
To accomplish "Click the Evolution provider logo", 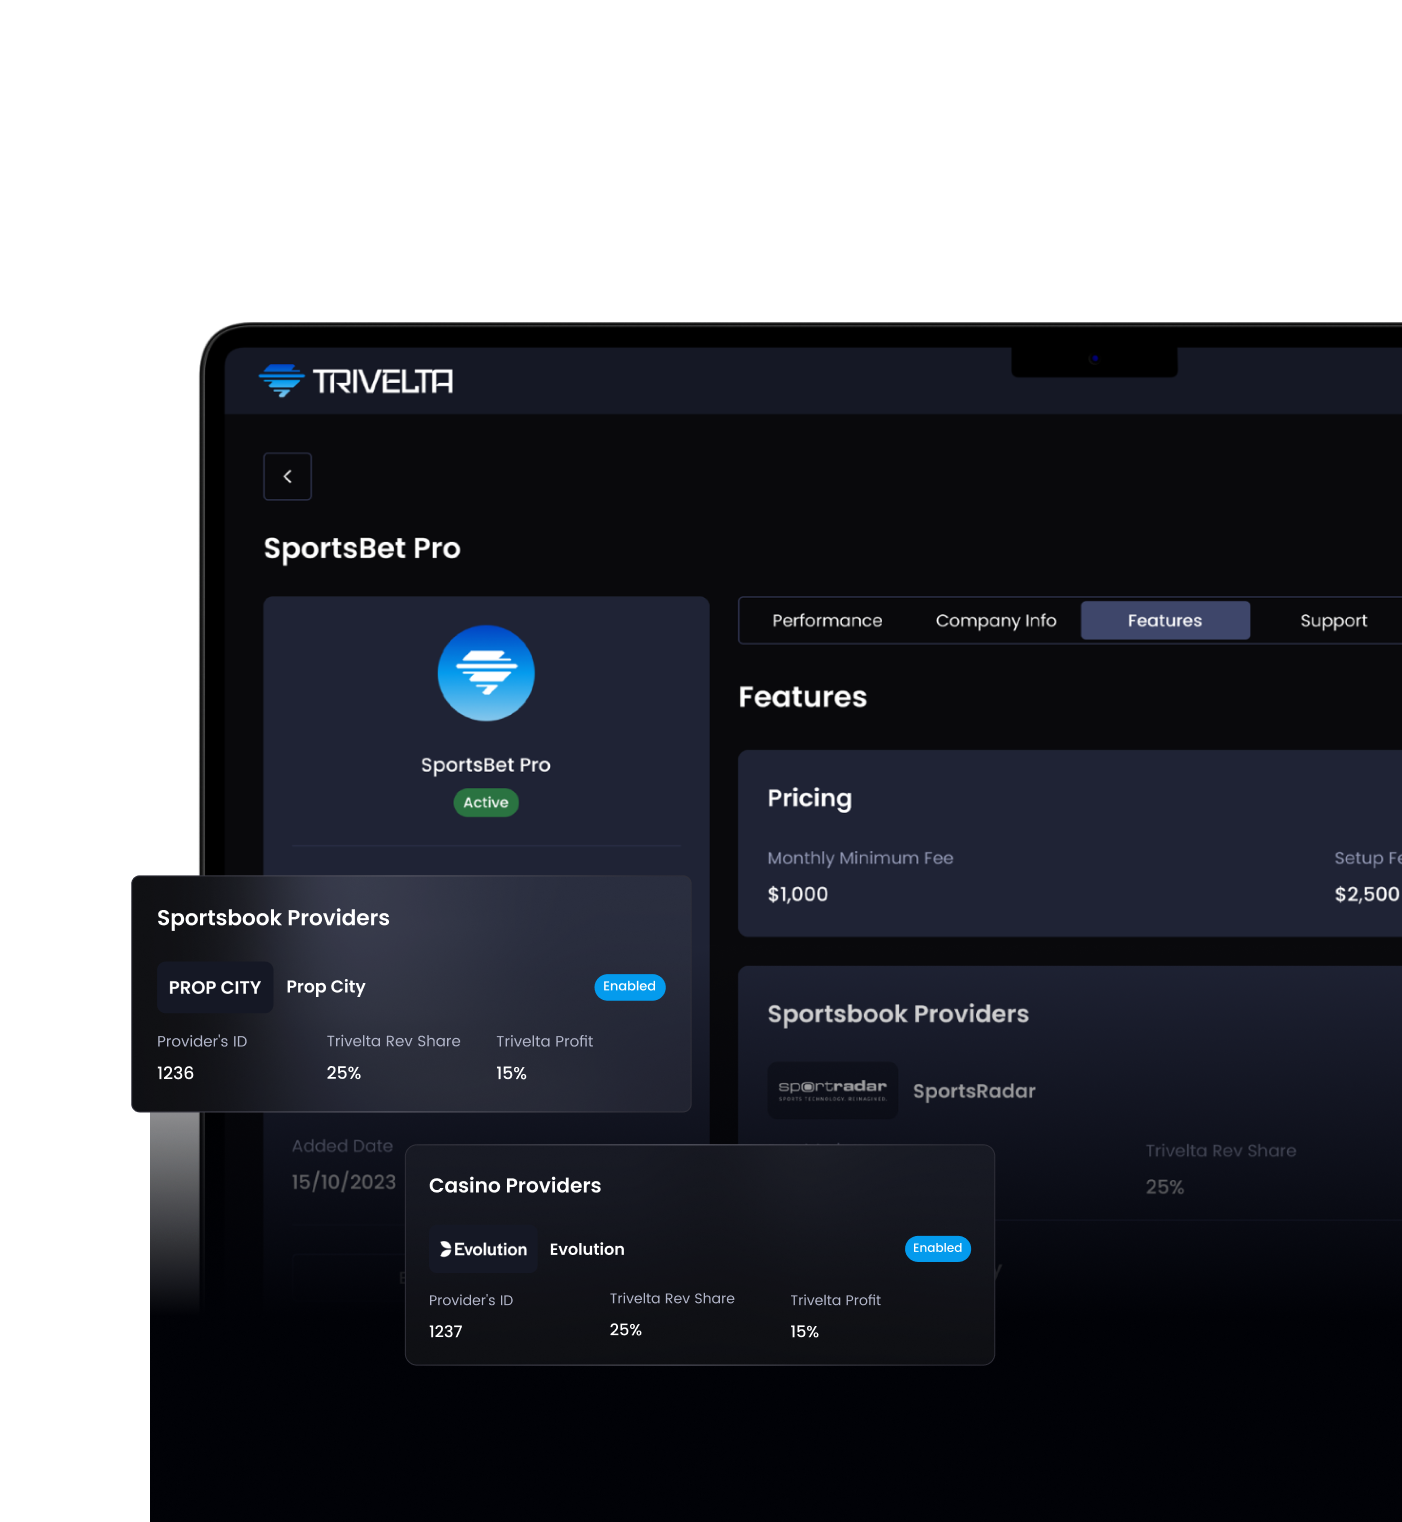I will pyautogui.click(x=483, y=1249).
